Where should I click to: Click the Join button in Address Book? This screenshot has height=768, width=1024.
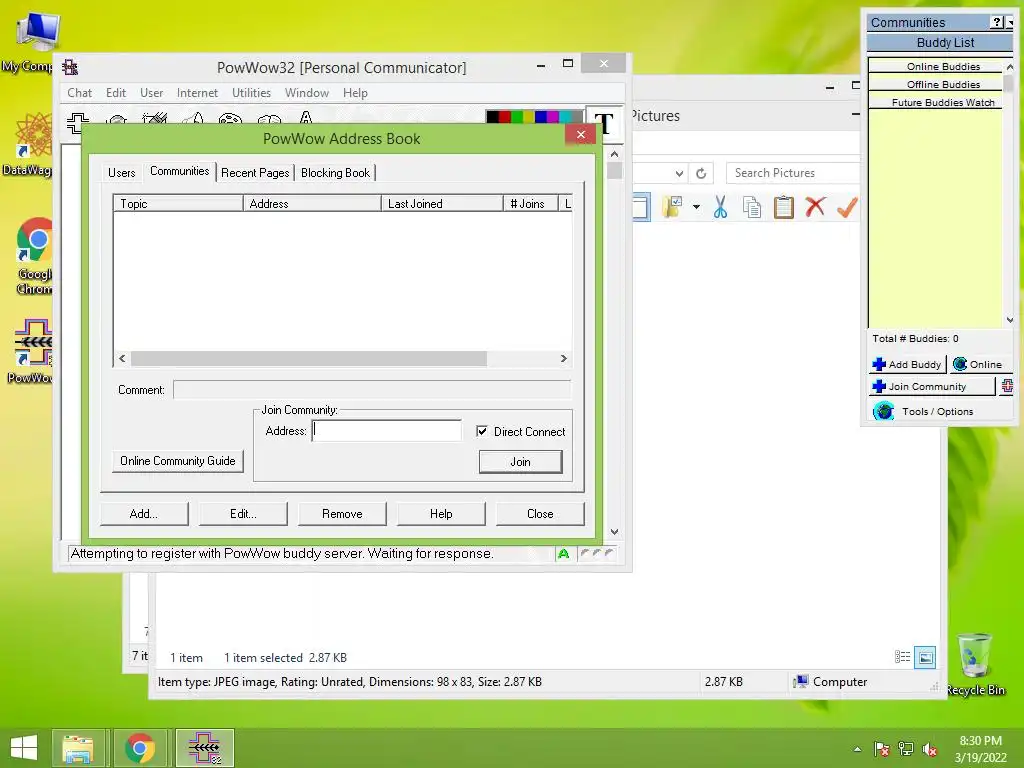[520, 462]
